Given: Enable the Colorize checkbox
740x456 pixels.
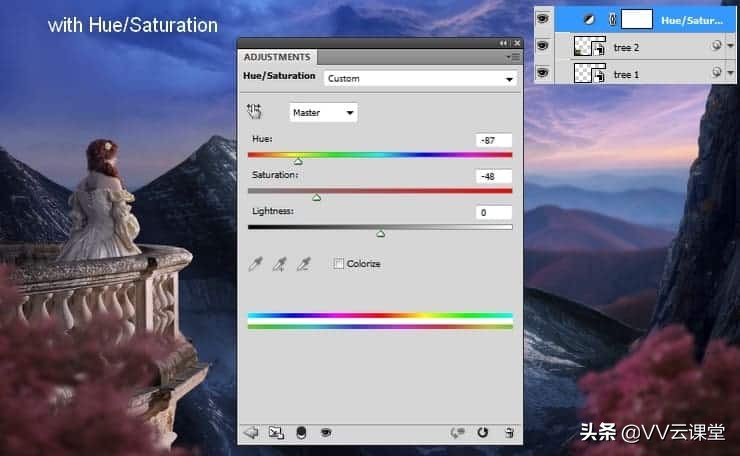Looking at the screenshot, I should [x=339, y=264].
